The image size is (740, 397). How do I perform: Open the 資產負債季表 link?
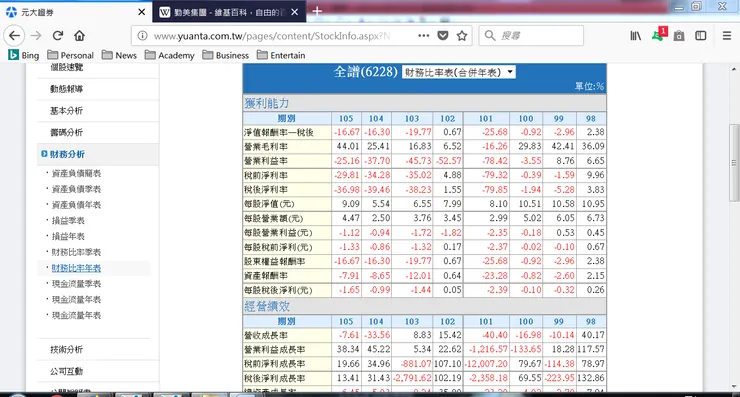click(x=76, y=189)
